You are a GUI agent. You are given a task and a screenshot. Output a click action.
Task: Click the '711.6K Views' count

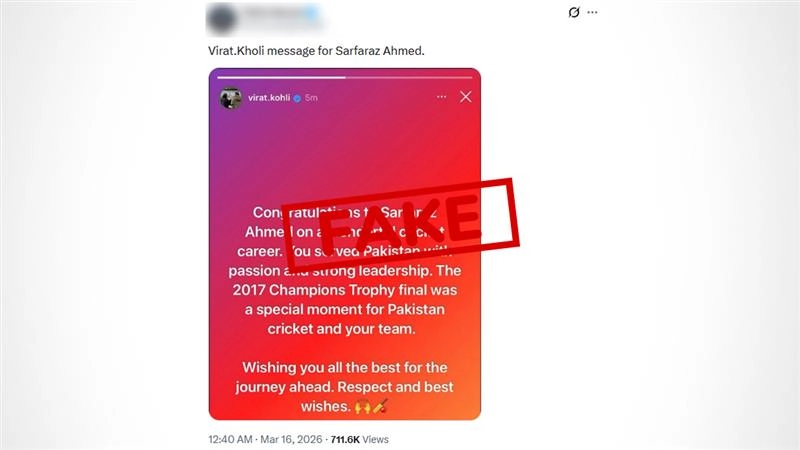pos(360,439)
